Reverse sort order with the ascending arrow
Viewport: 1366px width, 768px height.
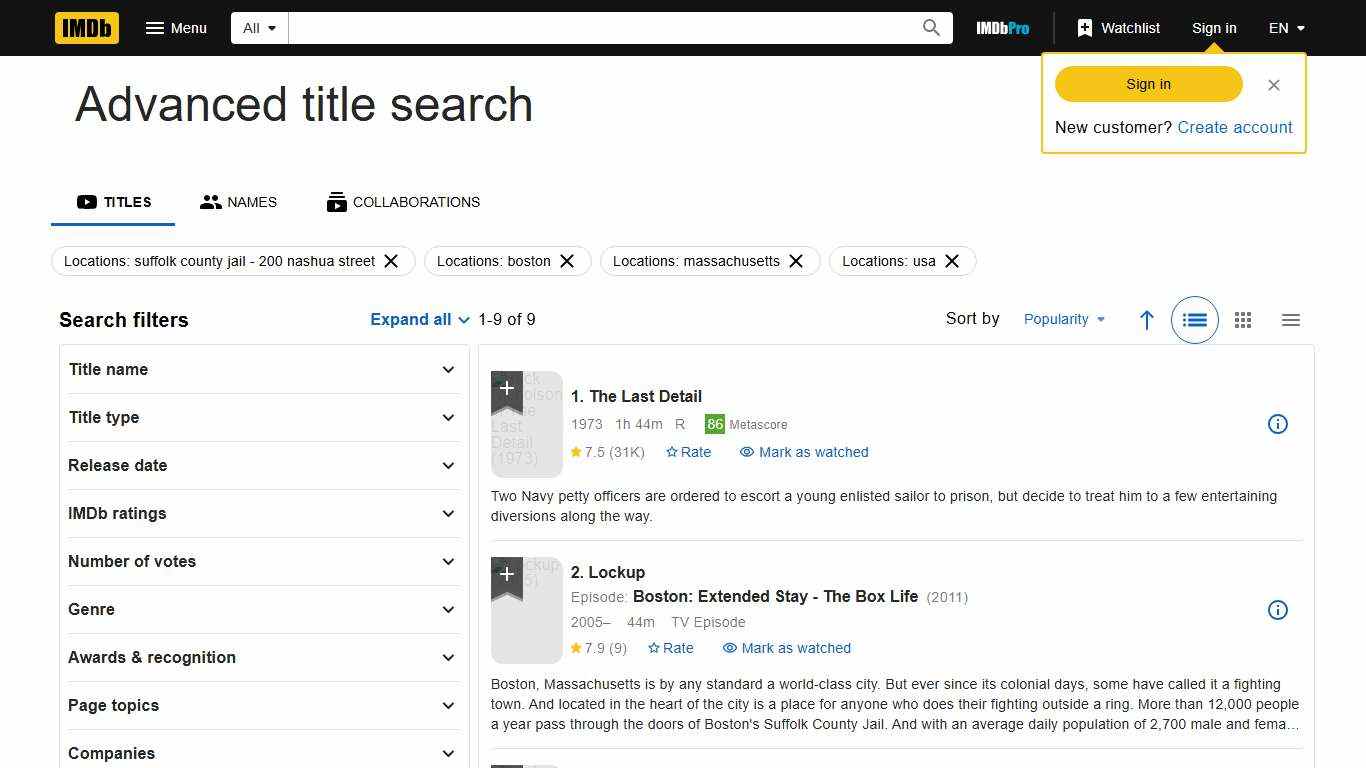pyautogui.click(x=1147, y=320)
